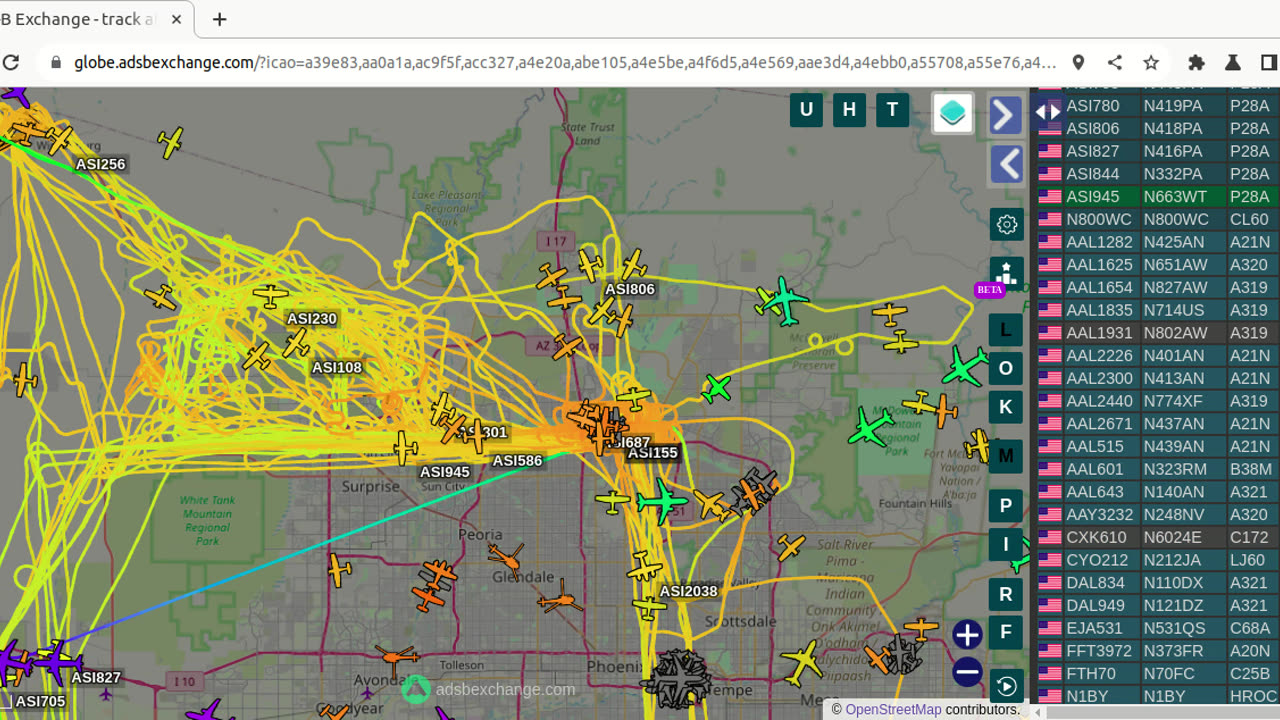Toggle the I map button
1280x720 pixels.
[1006, 545]
